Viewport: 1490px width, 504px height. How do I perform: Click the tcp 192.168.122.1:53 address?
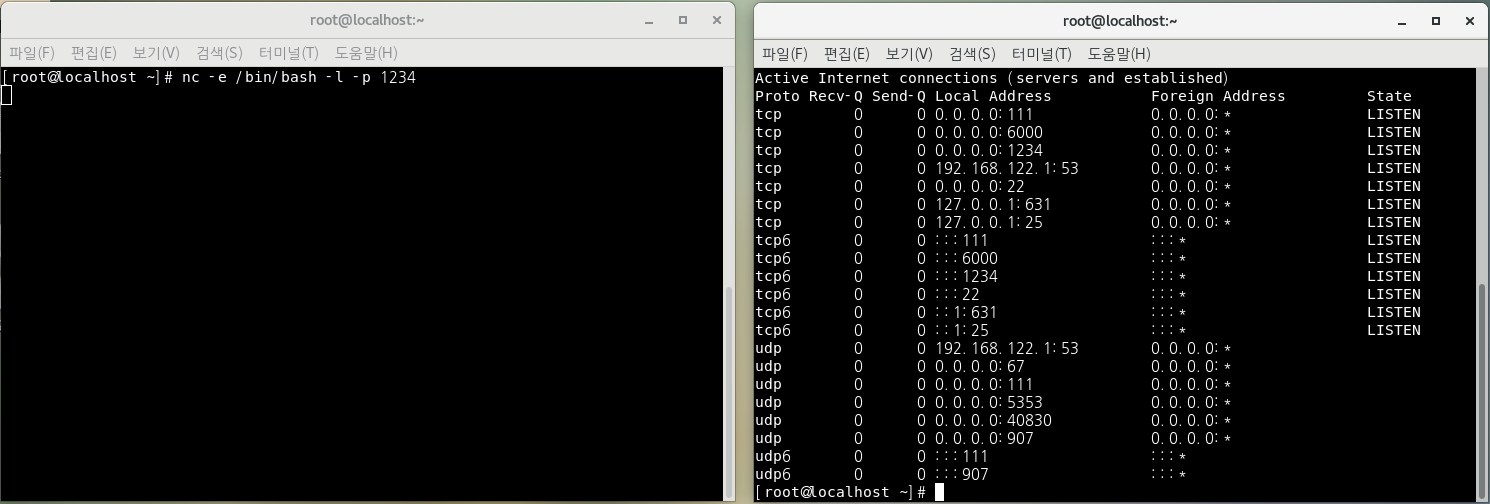click(1007, 168)
